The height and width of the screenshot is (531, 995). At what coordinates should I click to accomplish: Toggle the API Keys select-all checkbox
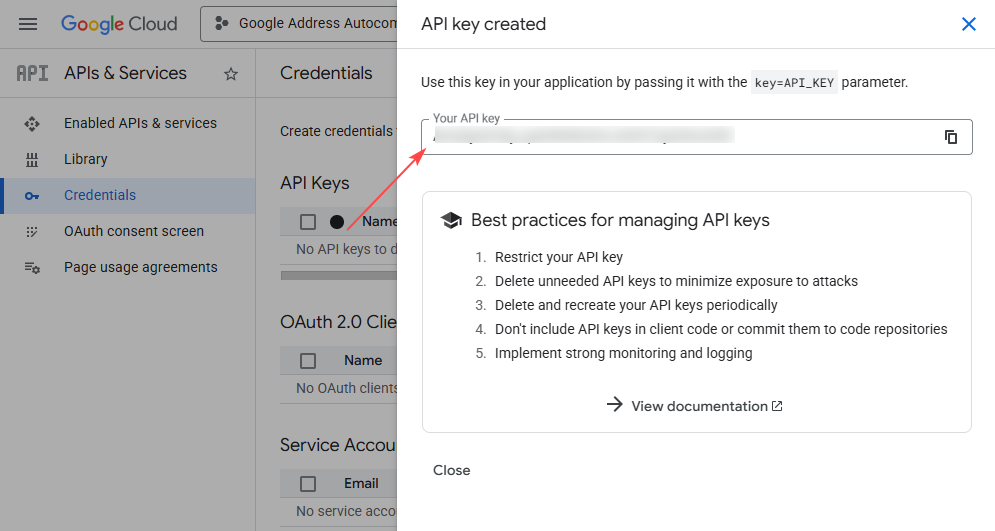click(x=308, y=222)
